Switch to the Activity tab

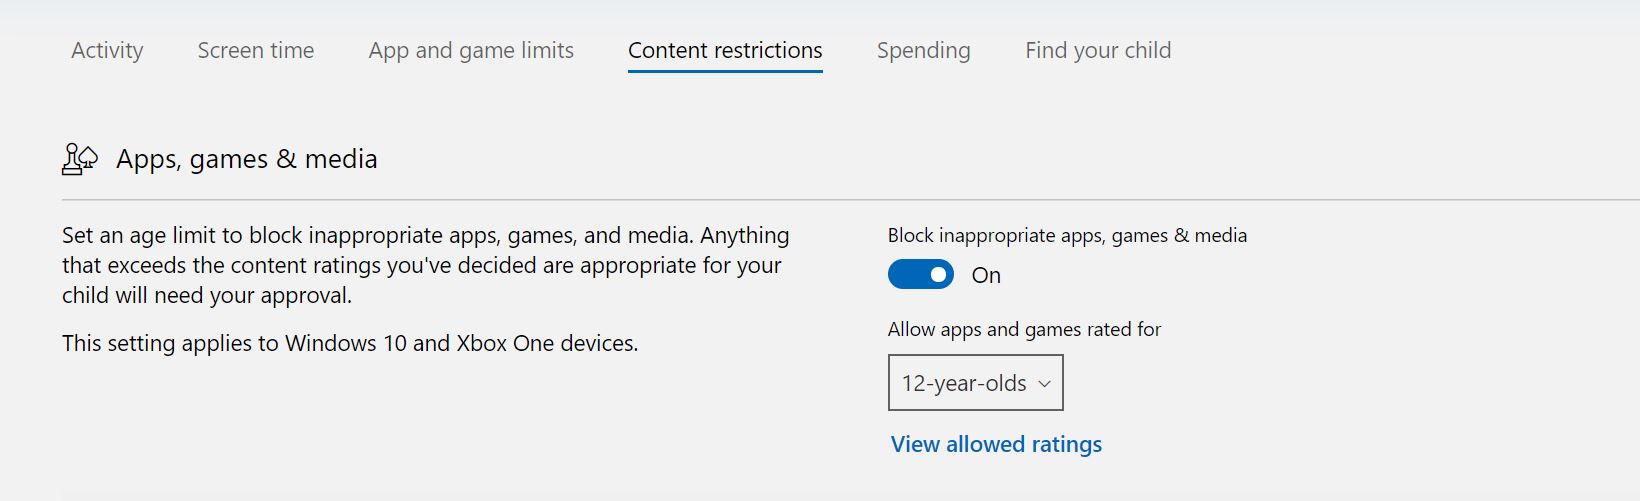tap(107, 50)
